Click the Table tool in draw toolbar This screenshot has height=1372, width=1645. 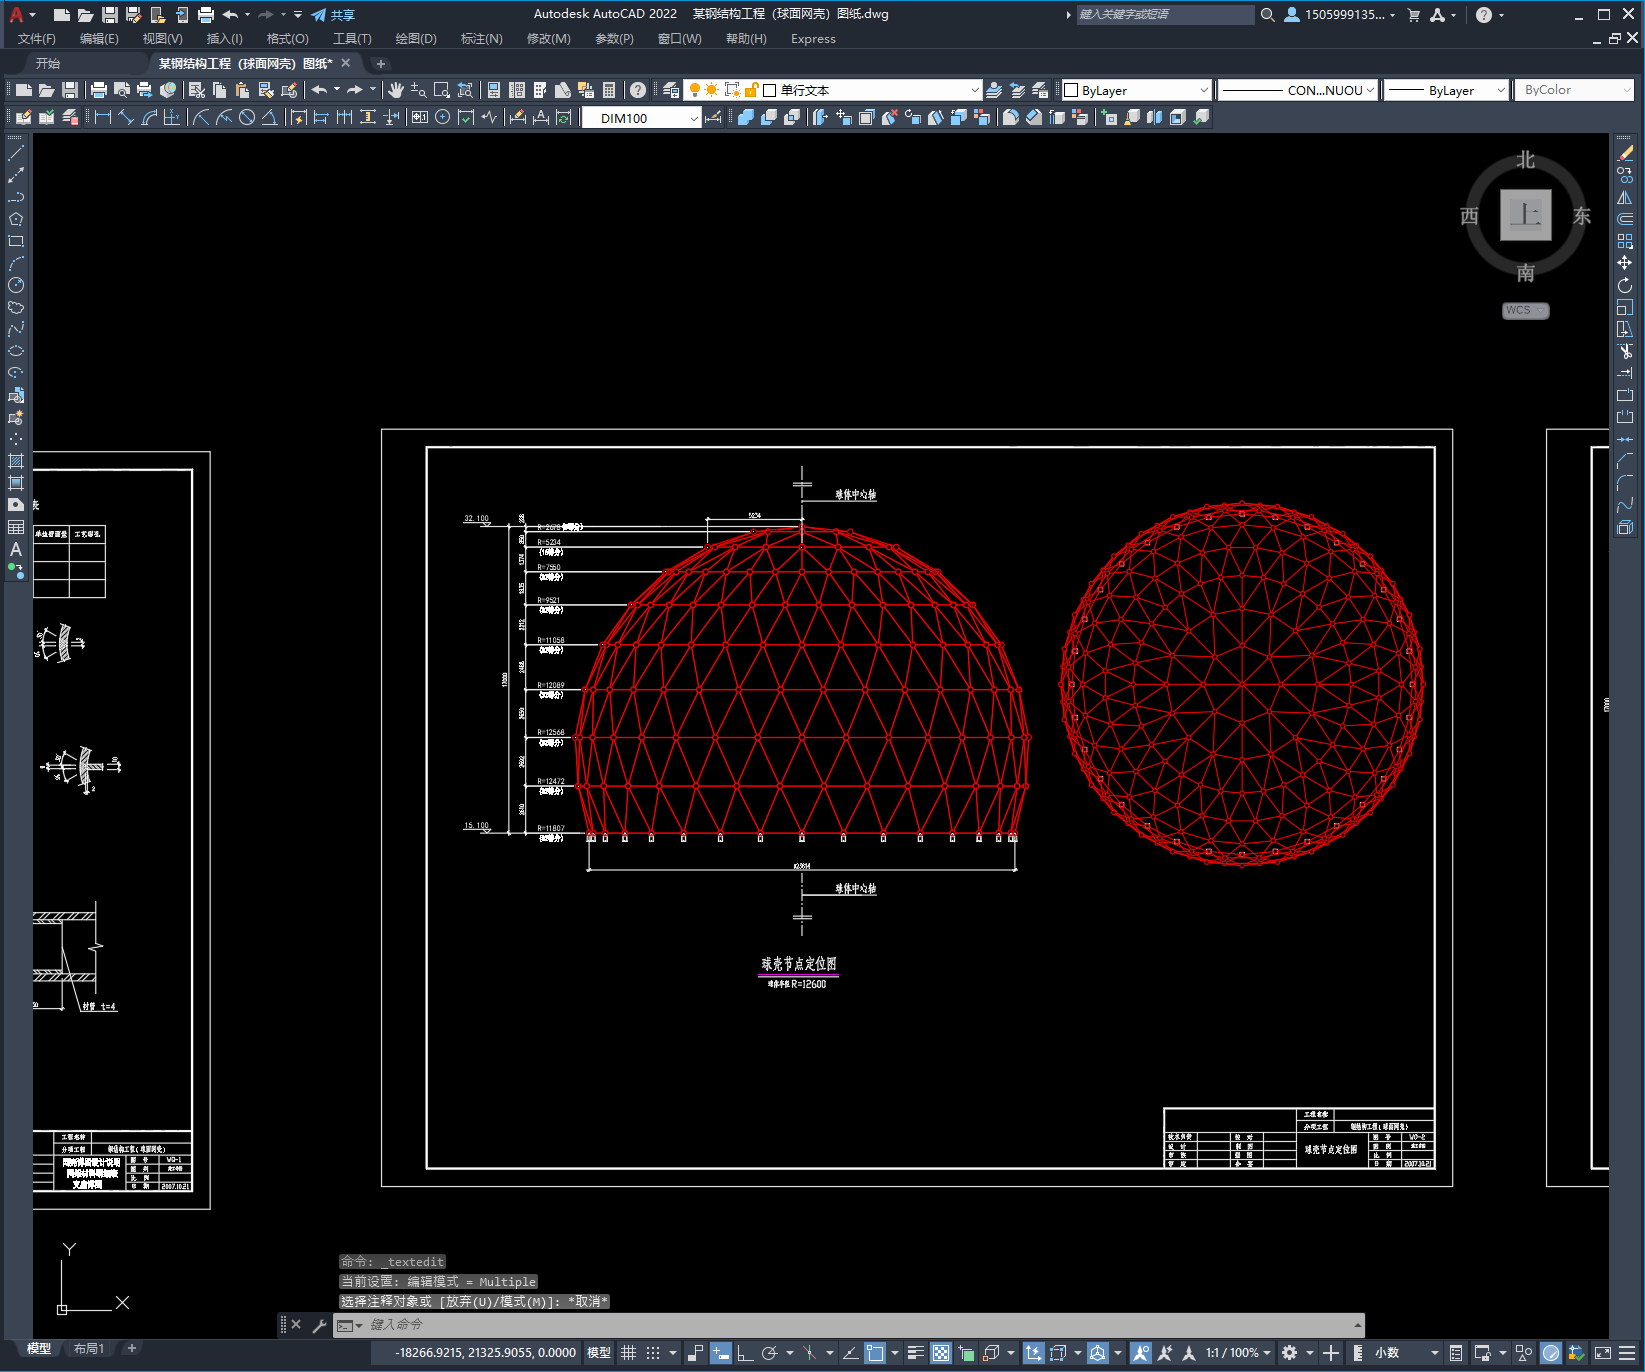[x=16, y=527]
